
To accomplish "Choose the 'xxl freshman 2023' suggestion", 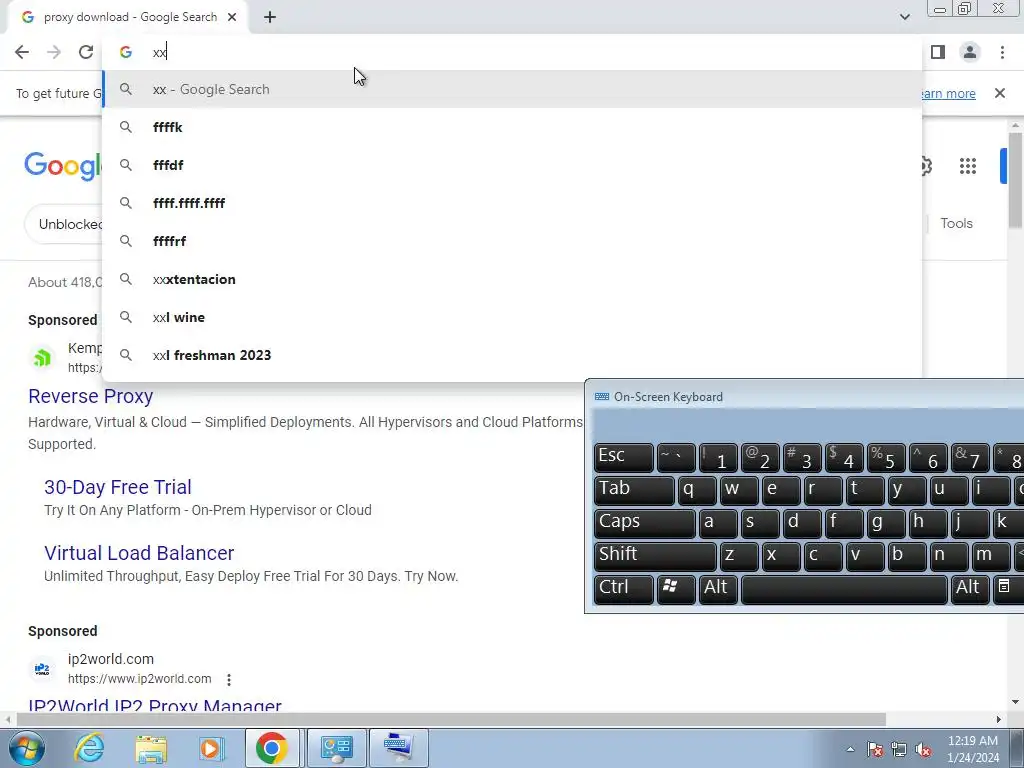I will 512,355.
